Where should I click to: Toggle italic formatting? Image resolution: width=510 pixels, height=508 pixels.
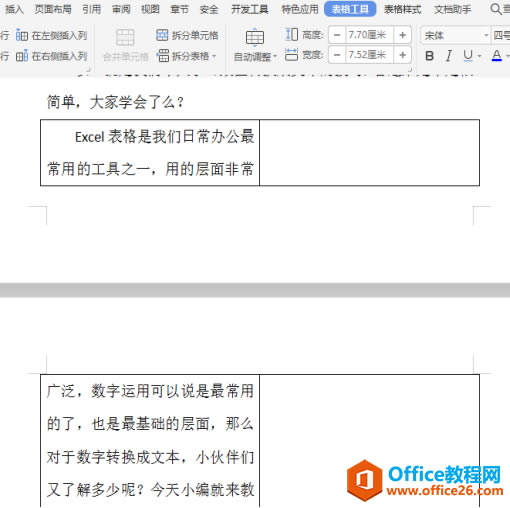(449, 56)
